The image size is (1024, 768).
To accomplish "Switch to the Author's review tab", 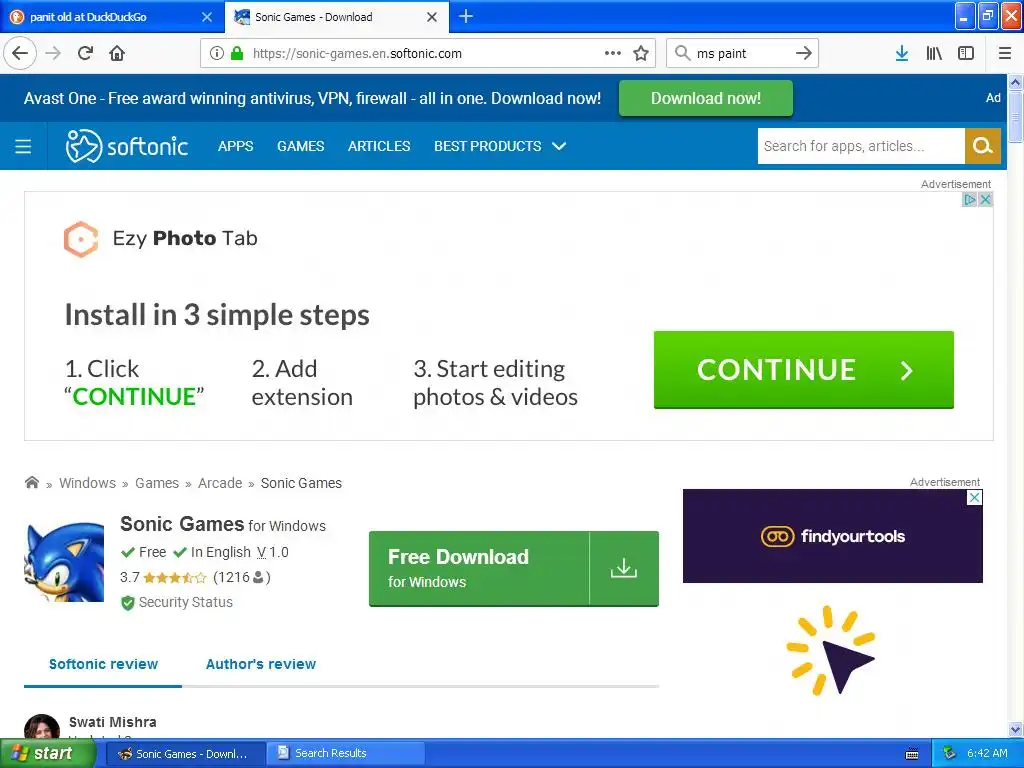I will (261, 664).
